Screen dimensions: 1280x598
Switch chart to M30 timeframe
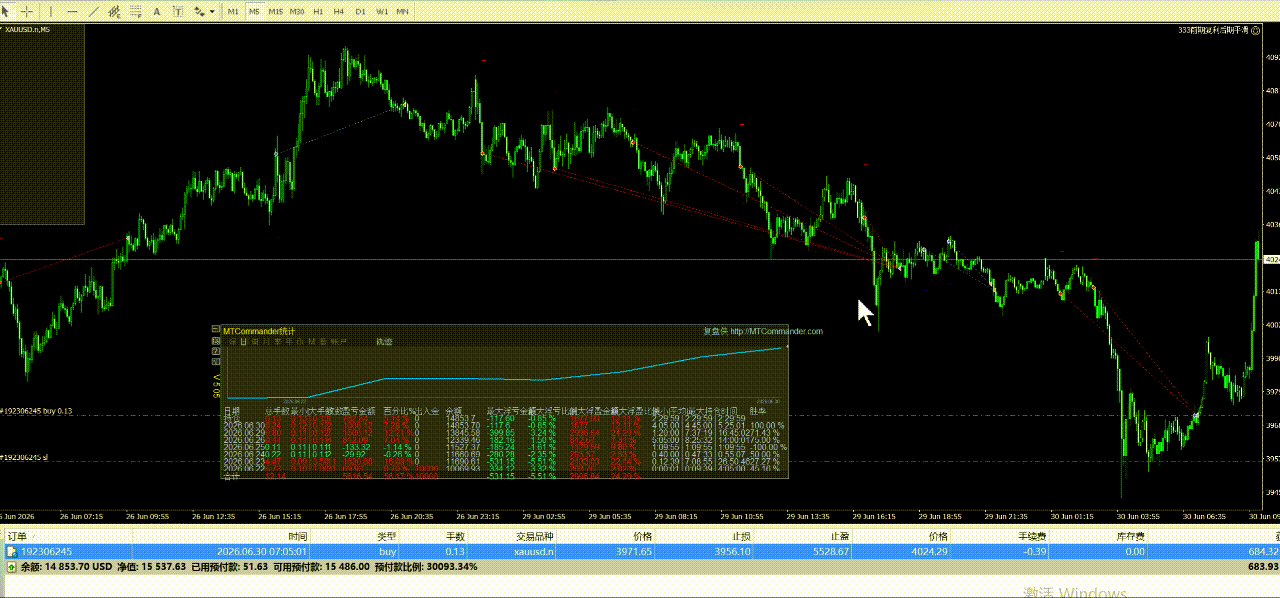(x=297, y=12)
